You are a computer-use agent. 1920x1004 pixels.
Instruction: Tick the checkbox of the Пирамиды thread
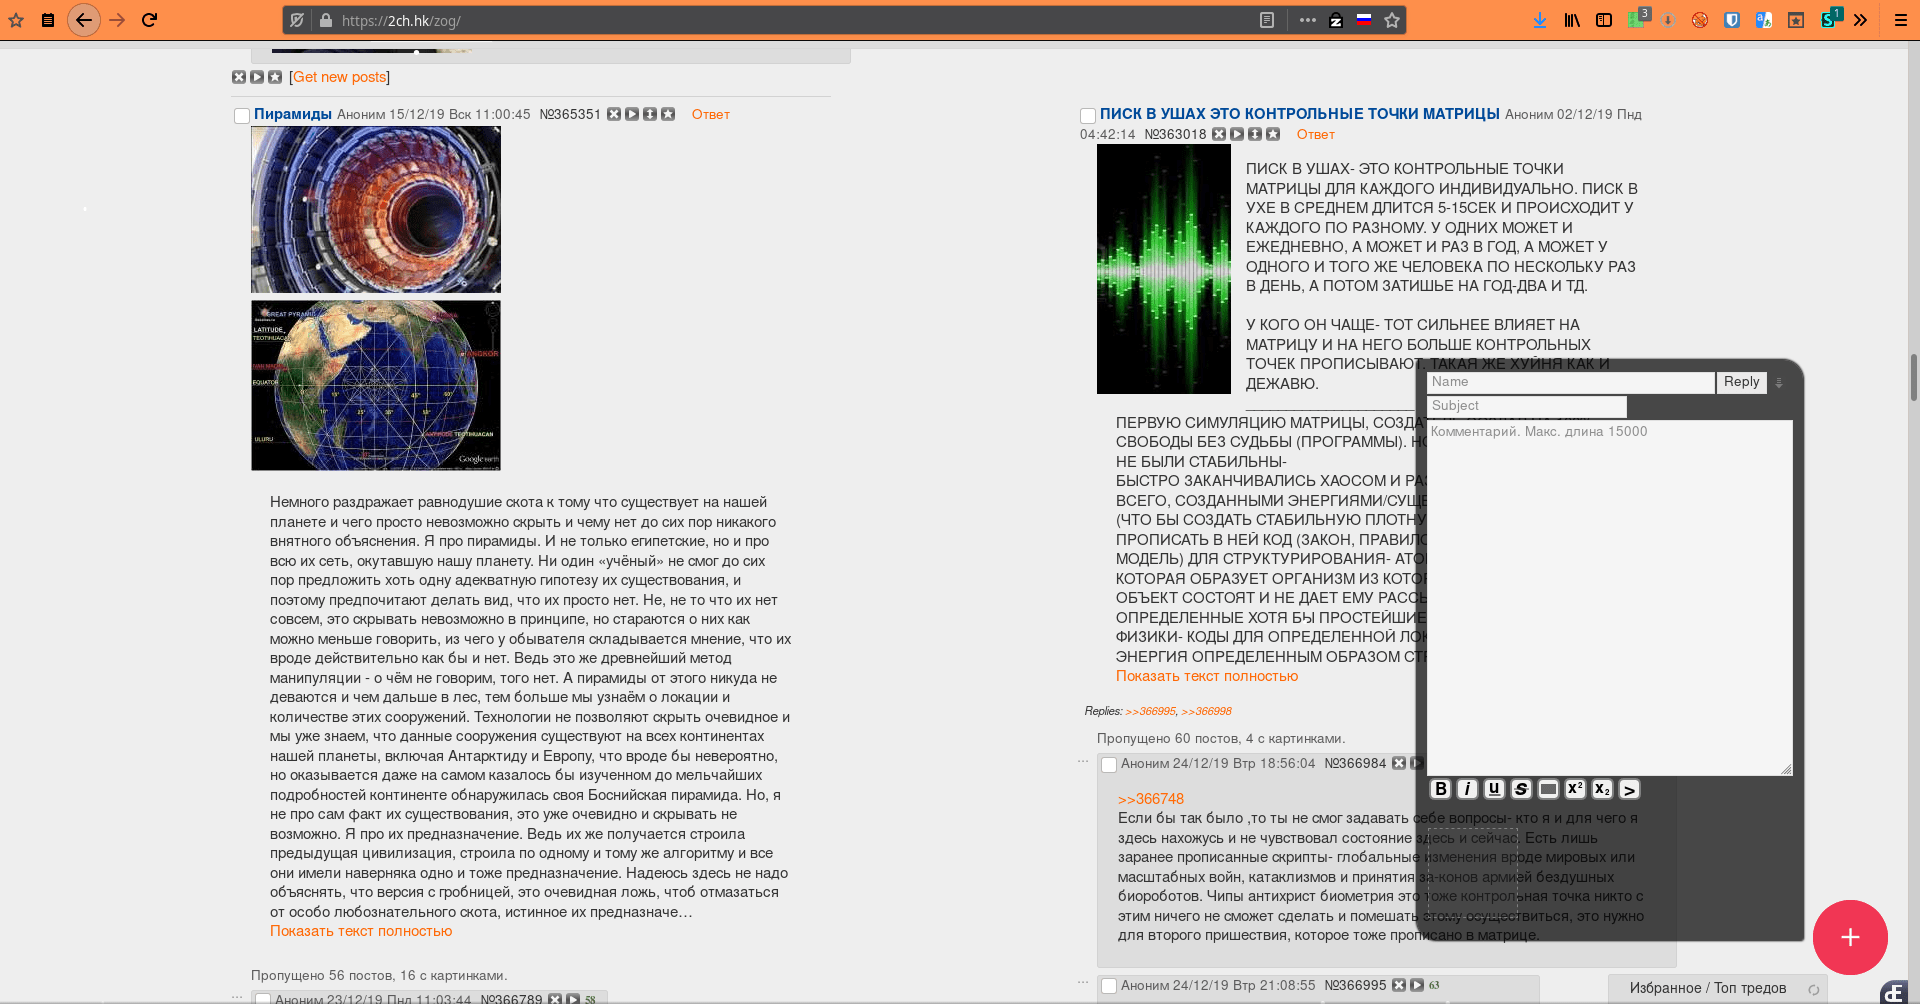(242, 116)
